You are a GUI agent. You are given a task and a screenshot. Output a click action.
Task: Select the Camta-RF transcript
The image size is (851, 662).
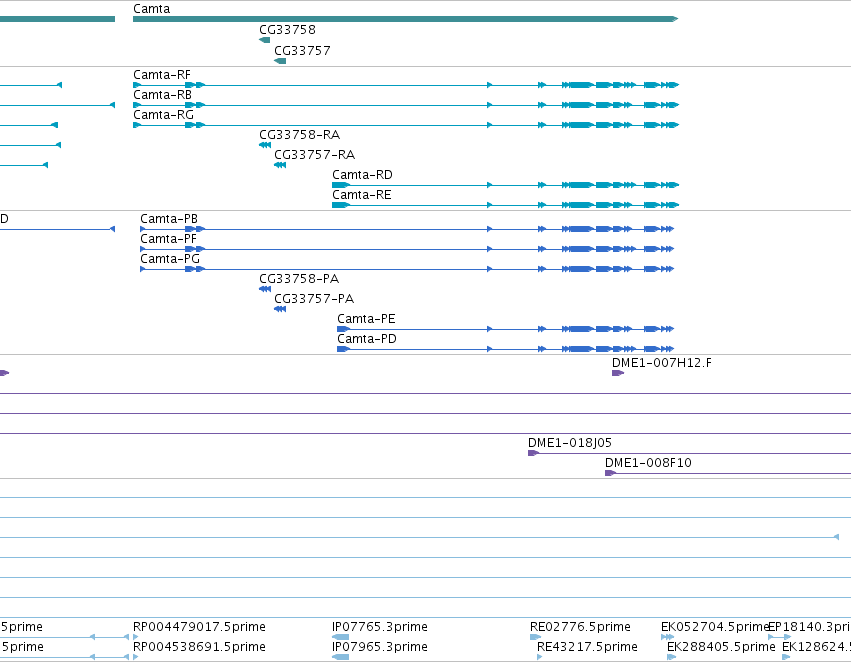tap(406, 85)
